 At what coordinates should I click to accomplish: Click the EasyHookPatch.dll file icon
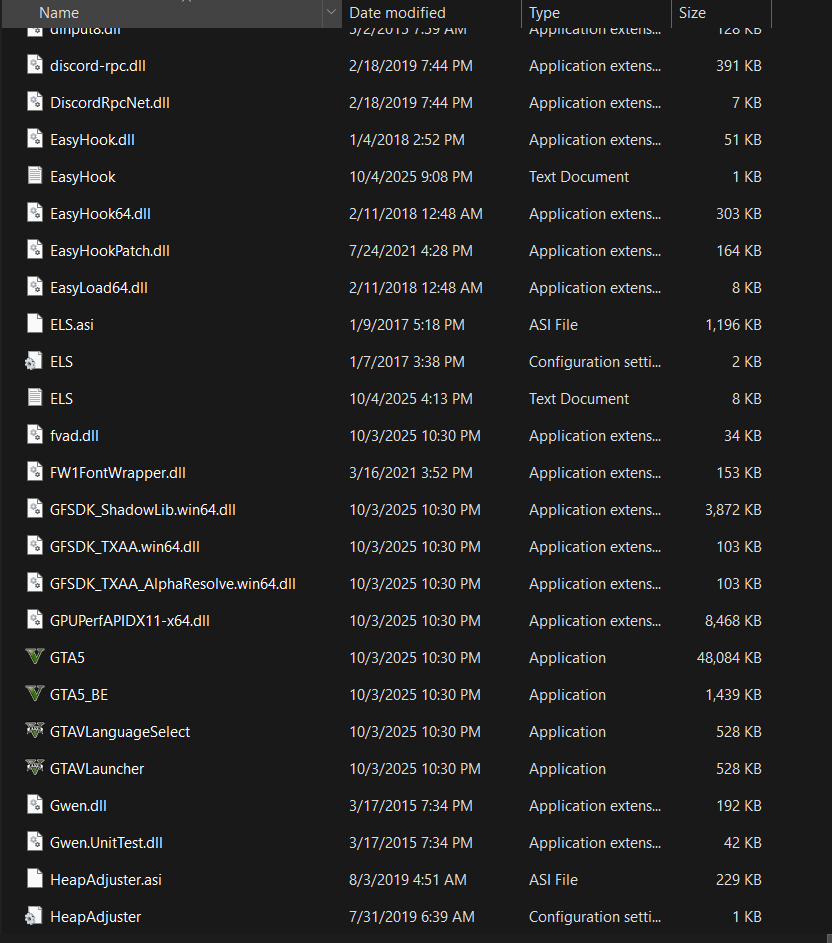(x=35, y=250)
